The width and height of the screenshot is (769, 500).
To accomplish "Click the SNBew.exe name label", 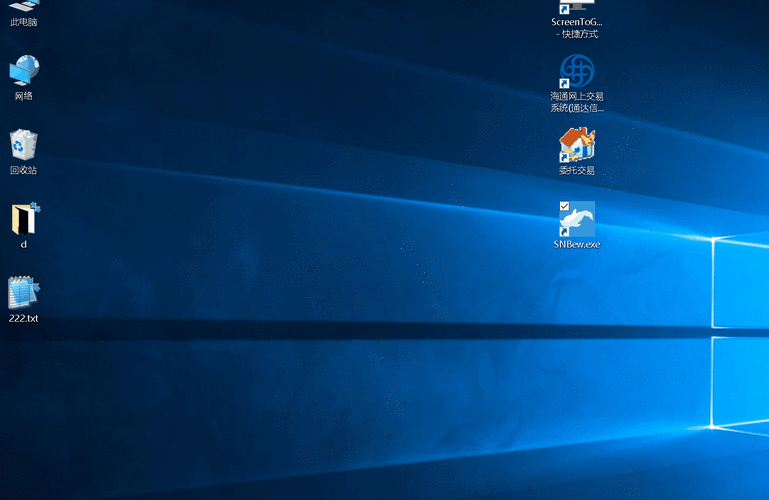I will (577, 244).
